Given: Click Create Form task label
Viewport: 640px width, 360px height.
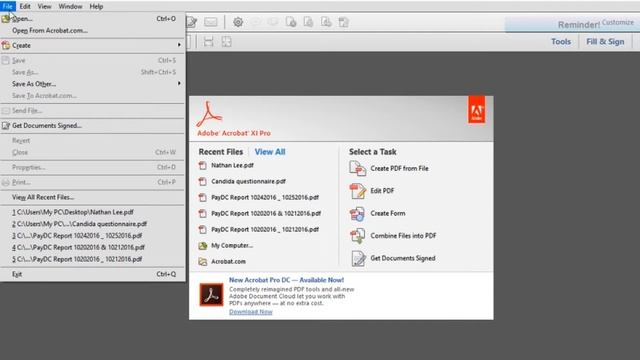Looking at the screenshot, I should tap(388, 213).
